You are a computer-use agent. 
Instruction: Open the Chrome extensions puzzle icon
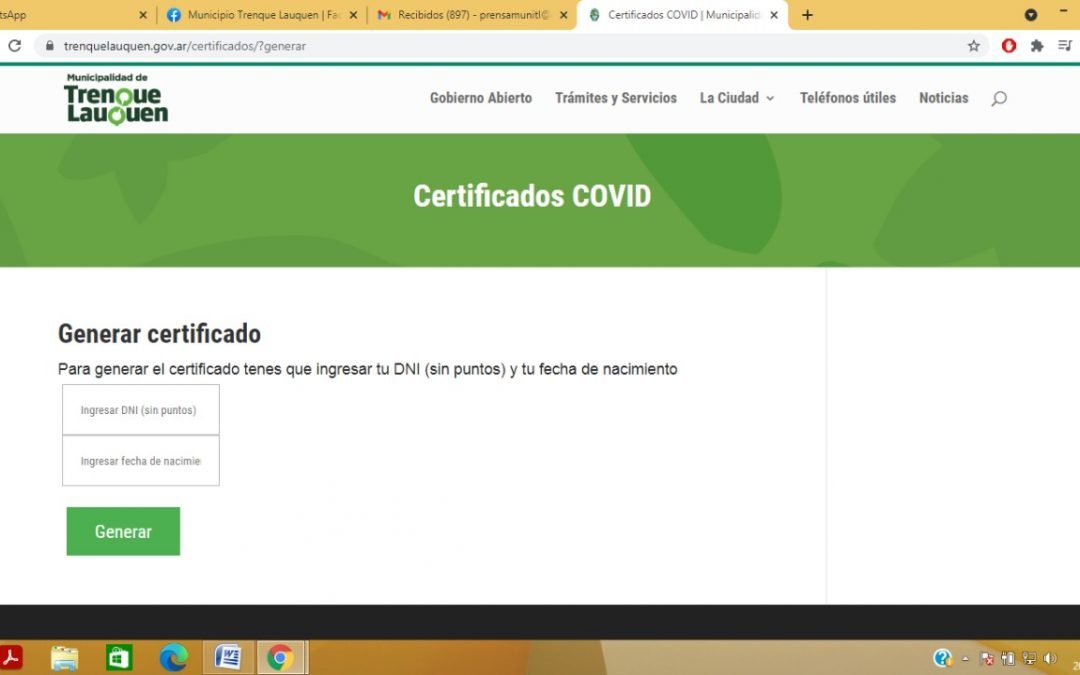(1037, 46)
